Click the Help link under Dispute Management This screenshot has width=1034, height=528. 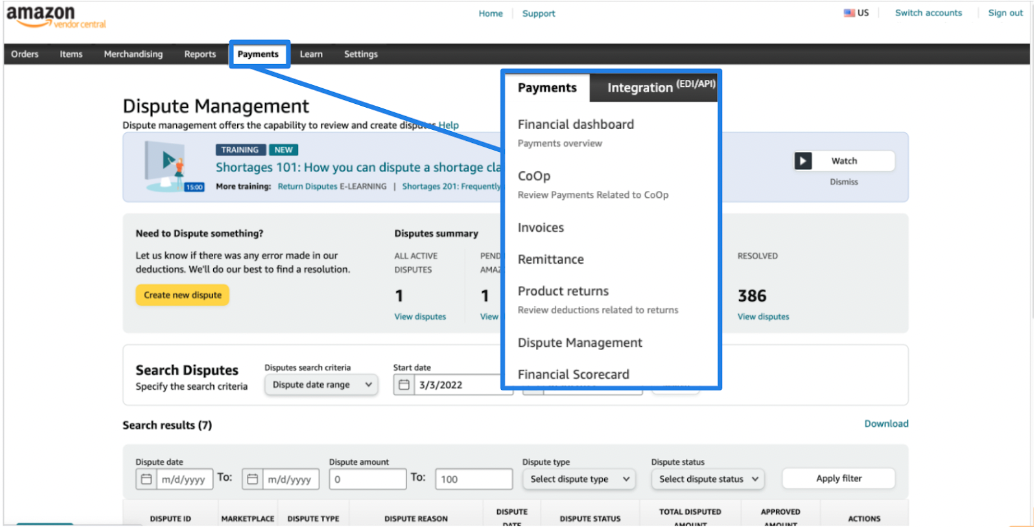[x=449, y=125]
